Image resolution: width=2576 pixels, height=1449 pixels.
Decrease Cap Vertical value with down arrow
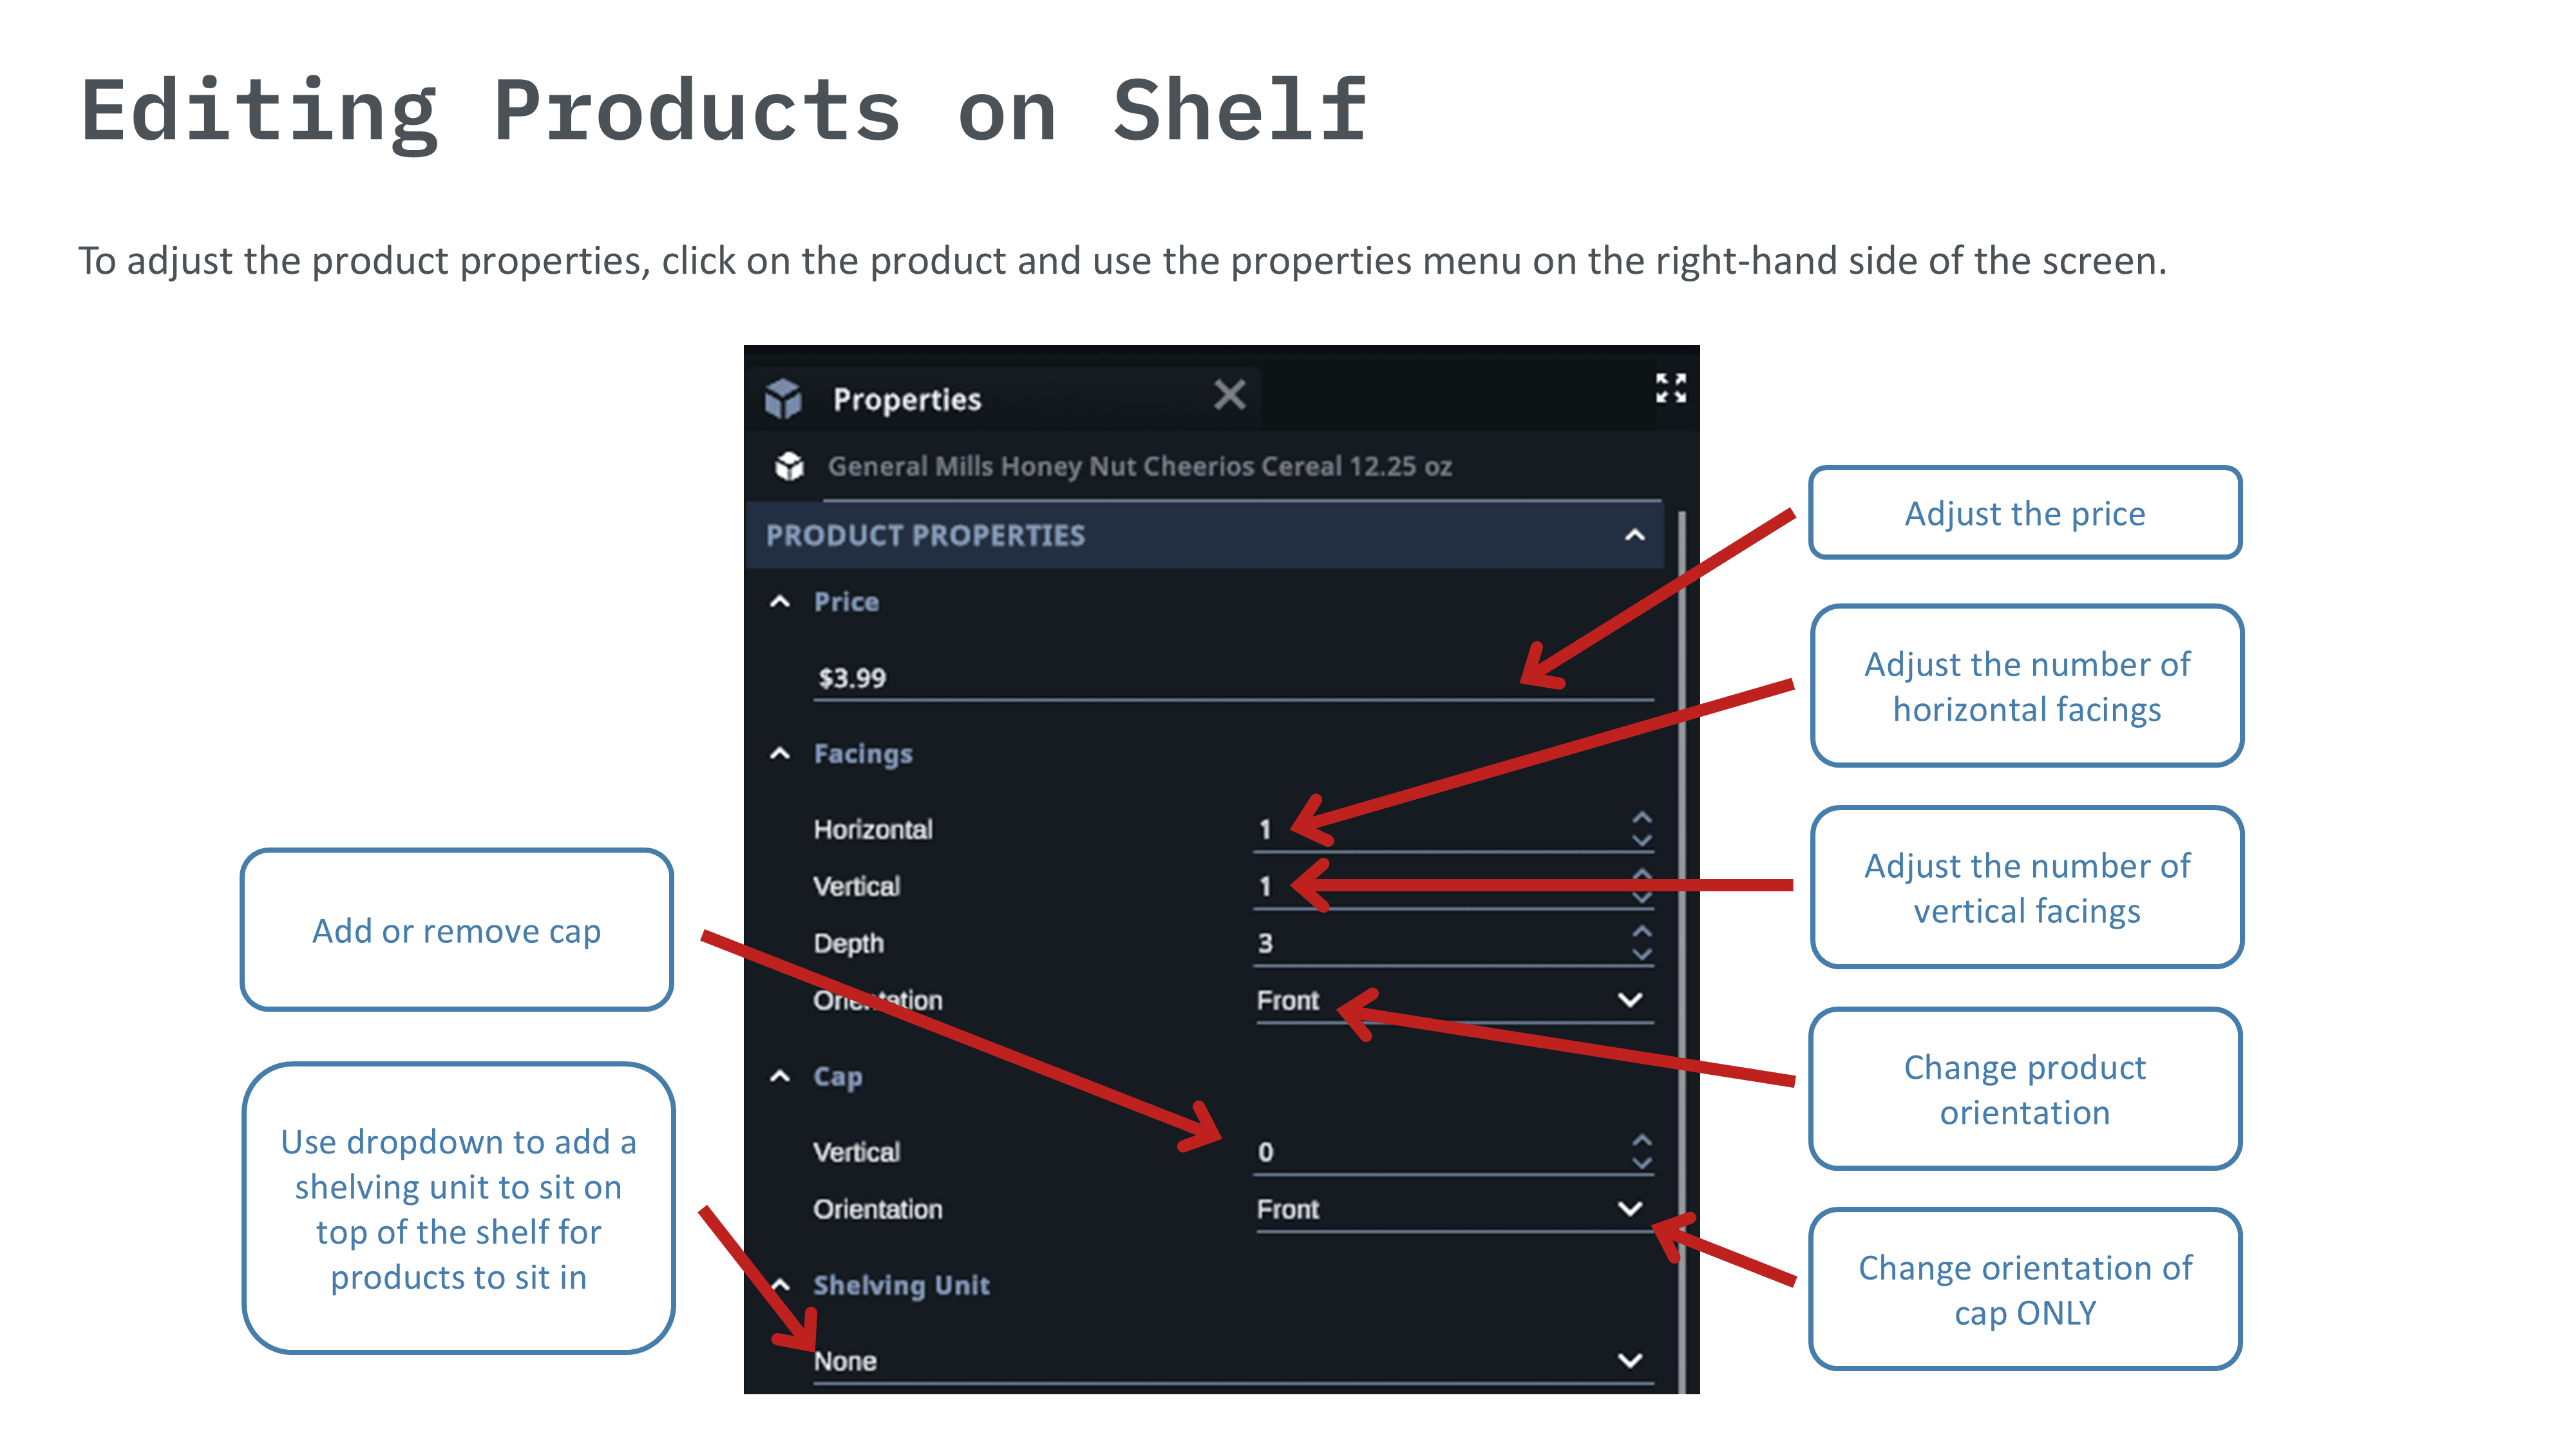(x=1641, y=1163)
